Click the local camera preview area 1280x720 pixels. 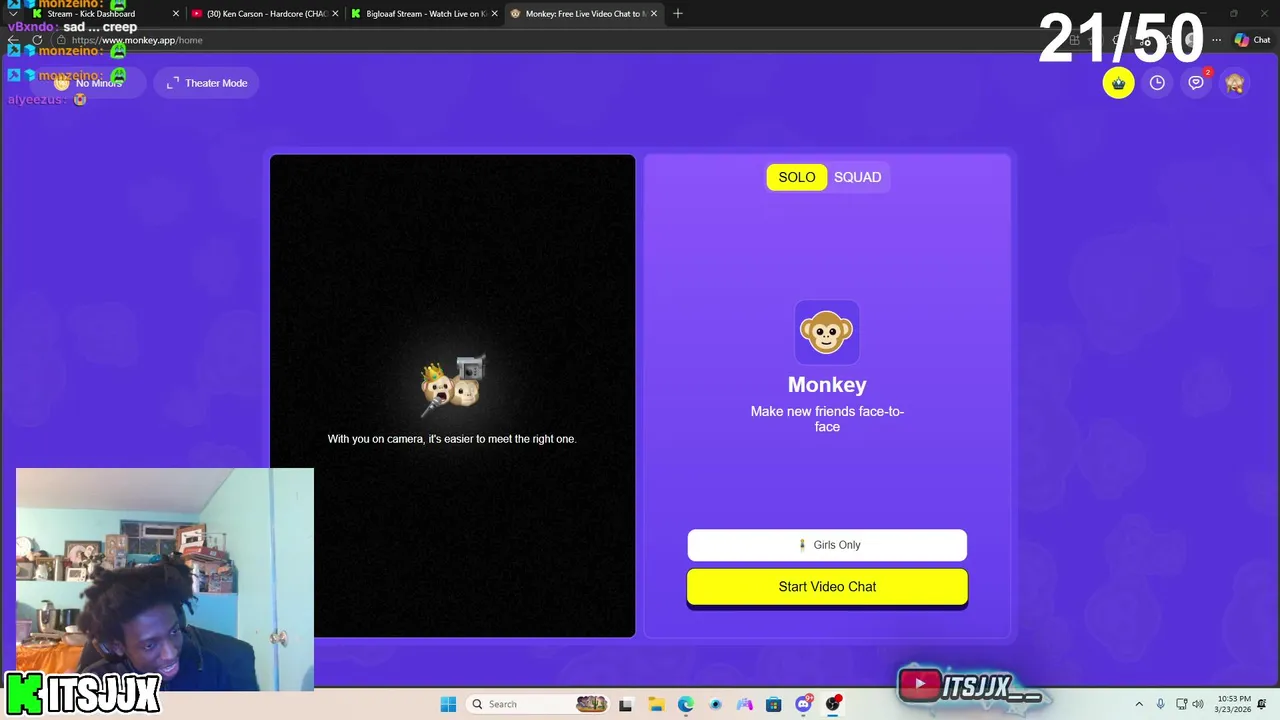click(452, 395)
